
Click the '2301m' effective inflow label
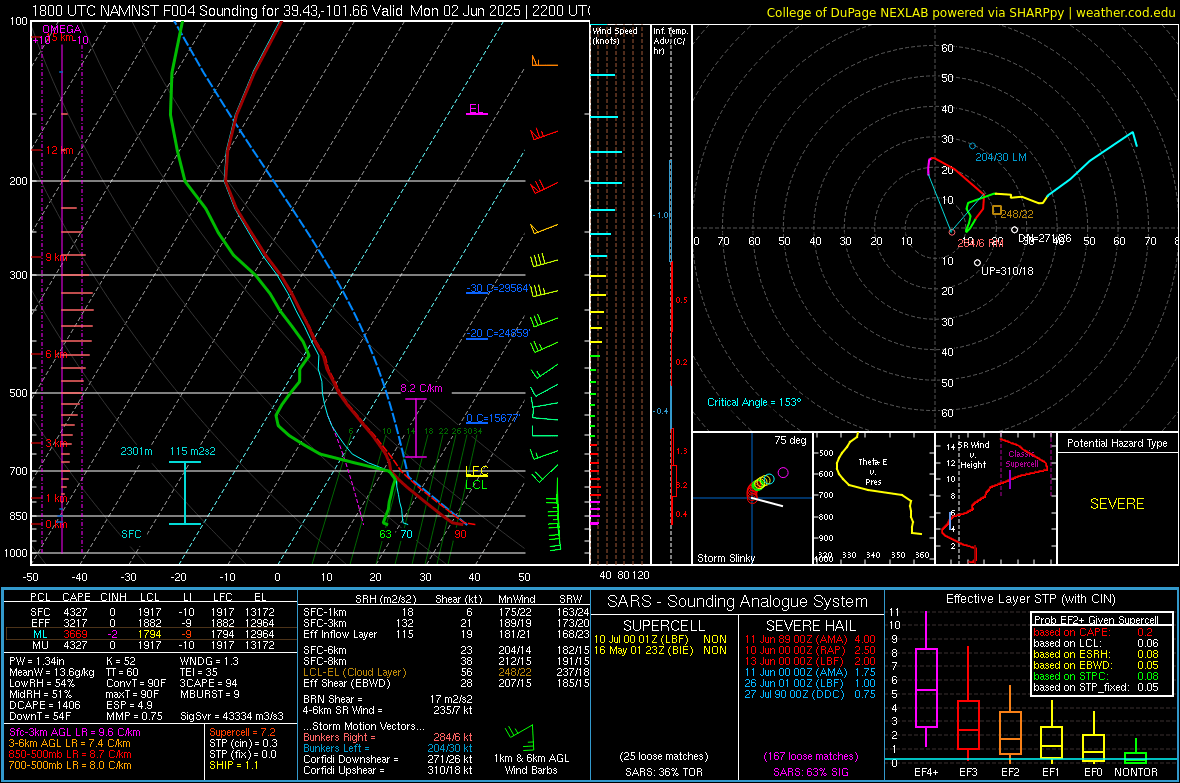click(x=136, y=451)
